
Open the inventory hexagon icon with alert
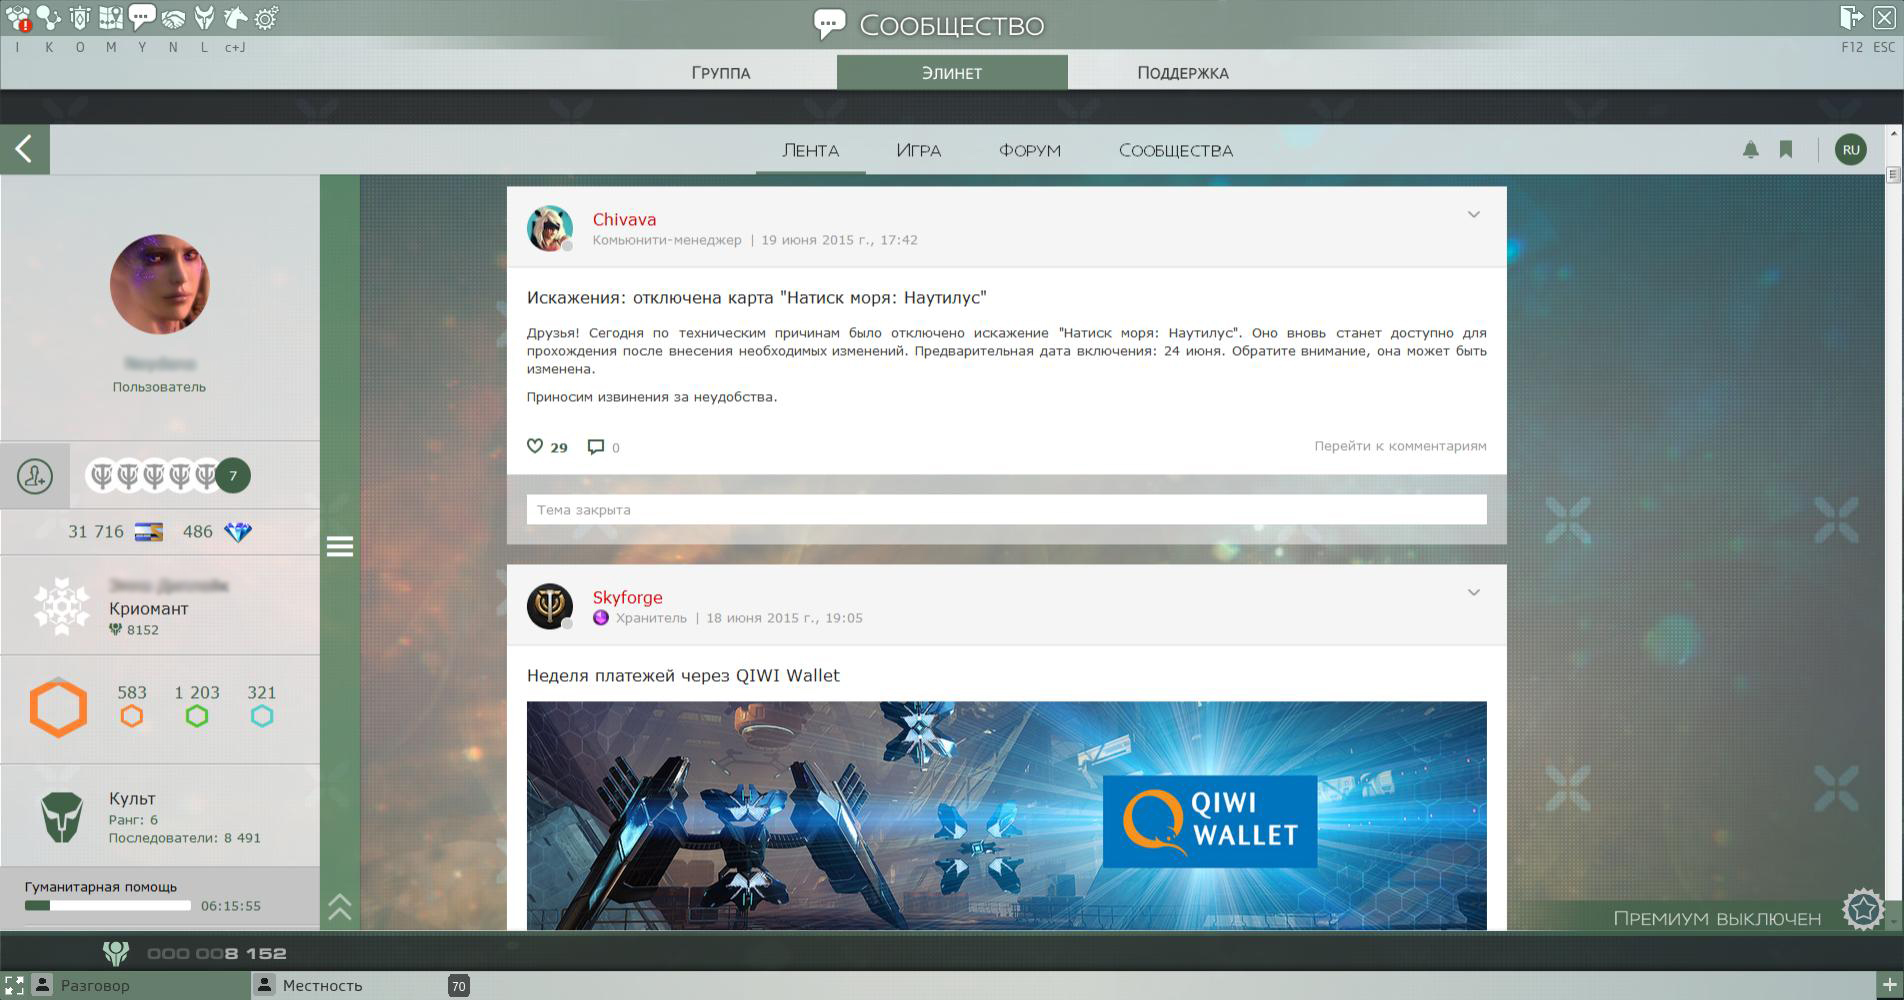pyautogui.click(x=18, y=18)
